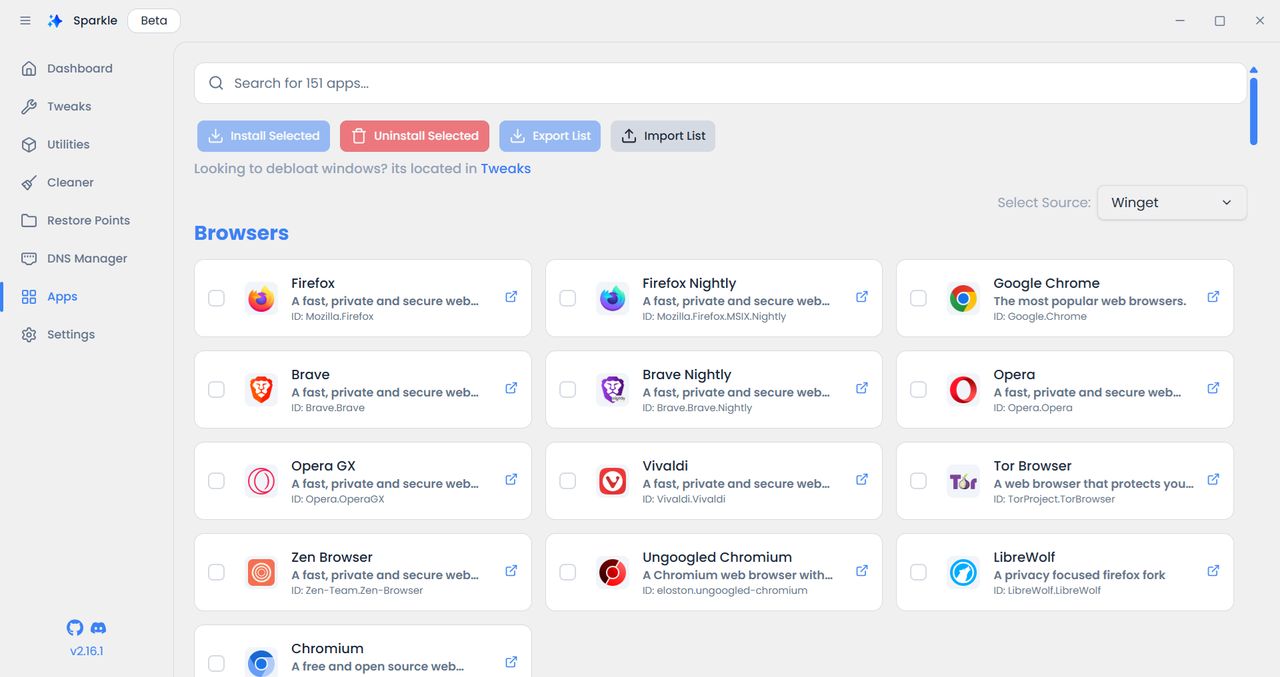Select the Ungoogled Chromium checkbox

pos(567,572)
